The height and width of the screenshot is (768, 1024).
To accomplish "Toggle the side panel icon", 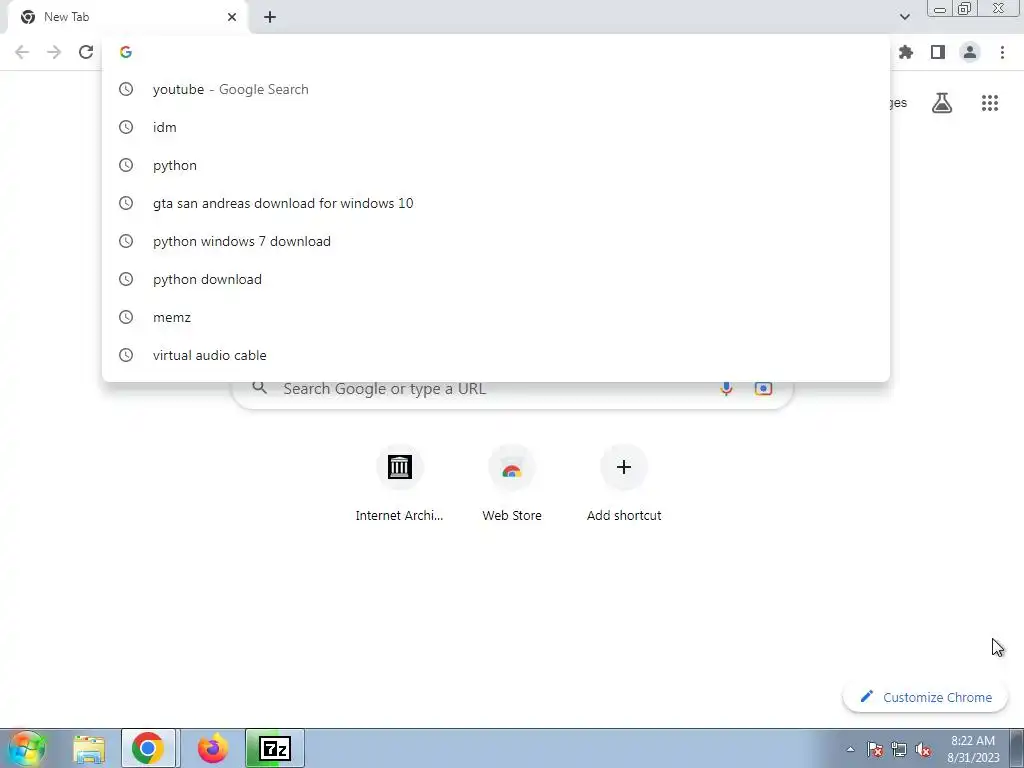I will click(x=938, y=52).
